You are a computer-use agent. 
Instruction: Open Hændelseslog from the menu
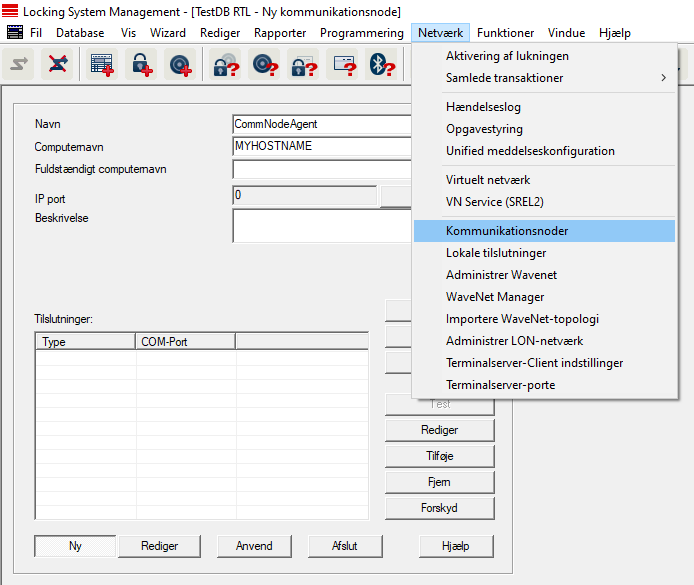pos(483,107)
